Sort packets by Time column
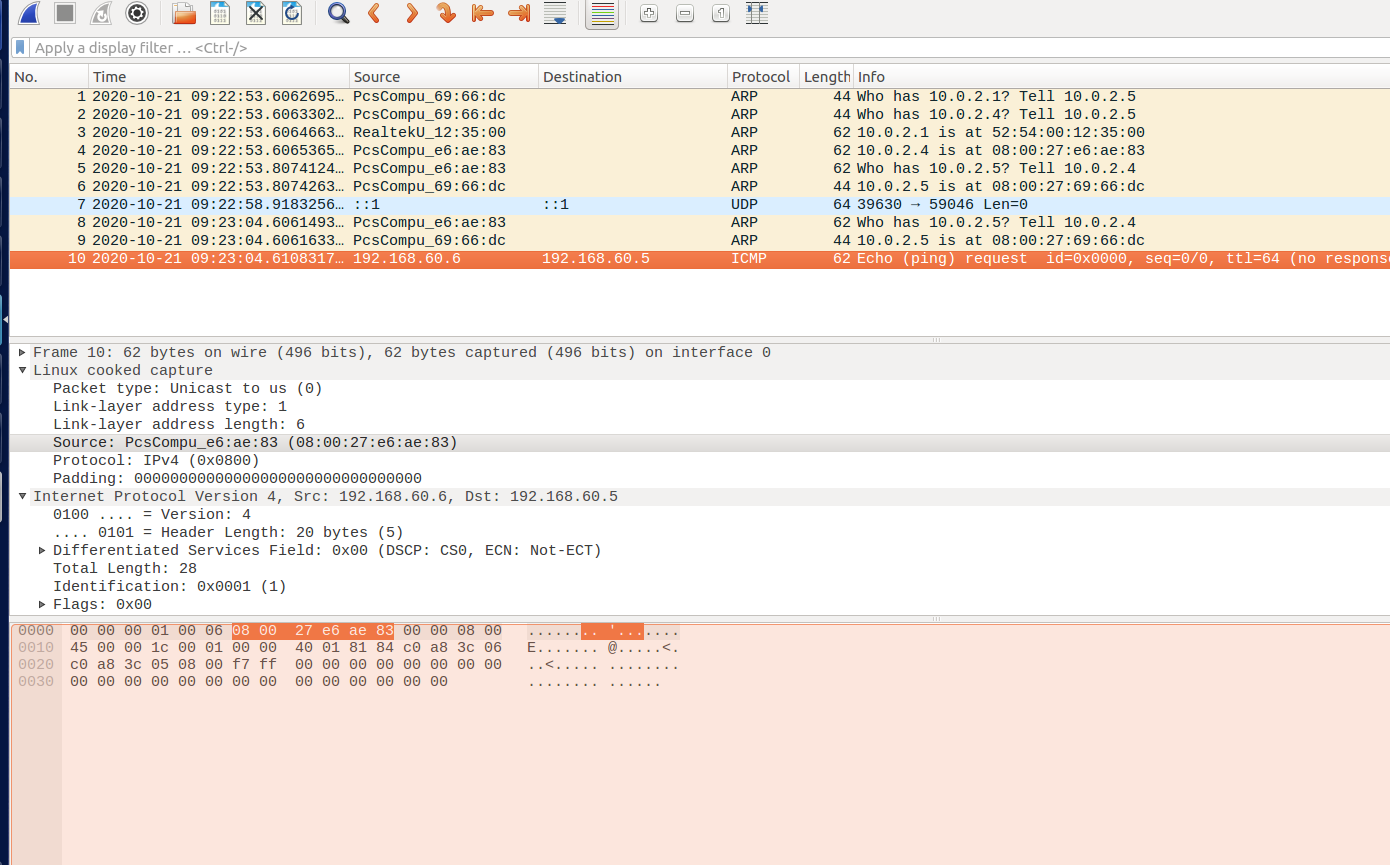1390x865 pixels. pyautogui.click(x=219, y=77)
